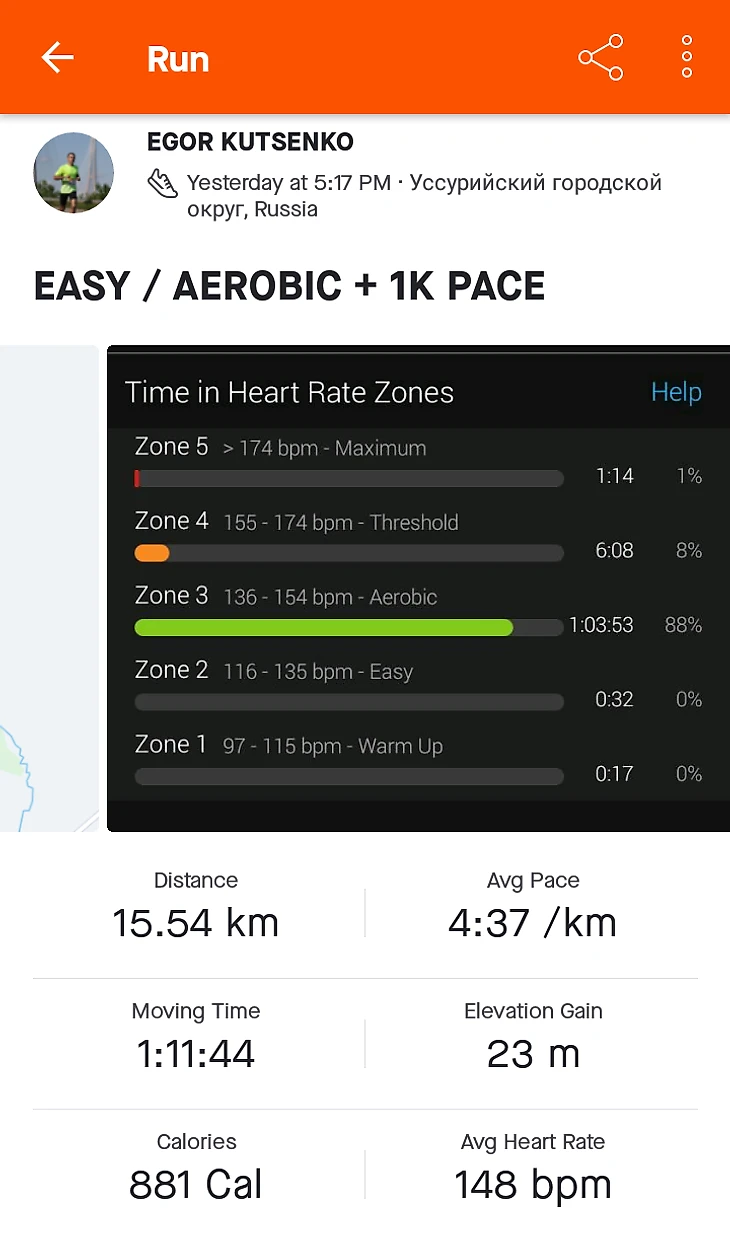Image resolution: width=730 pixels, height=1243 pixels.
Task: Tap the Avg Pace 4:37 /km stat
Action: point(532,908)
